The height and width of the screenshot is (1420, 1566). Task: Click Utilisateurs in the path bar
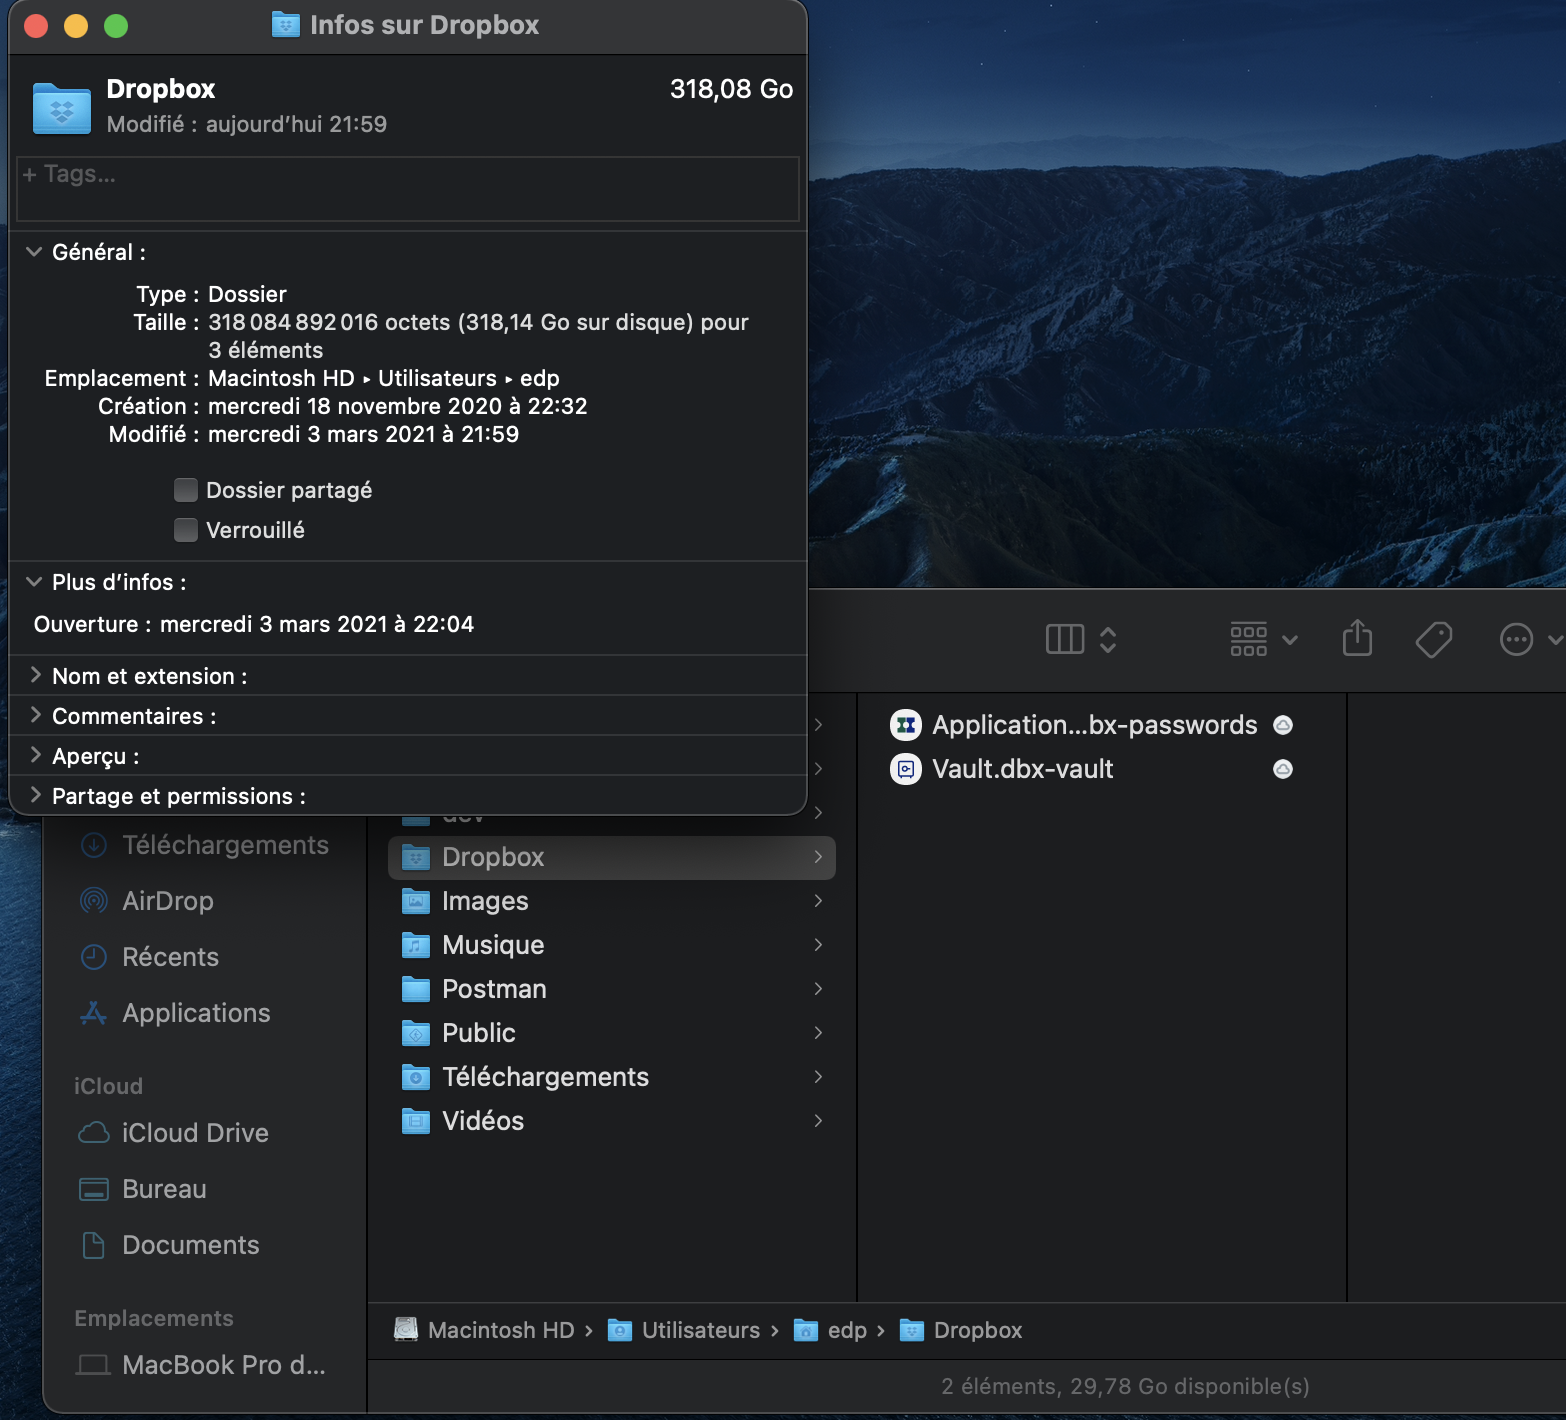point(700,1330)
